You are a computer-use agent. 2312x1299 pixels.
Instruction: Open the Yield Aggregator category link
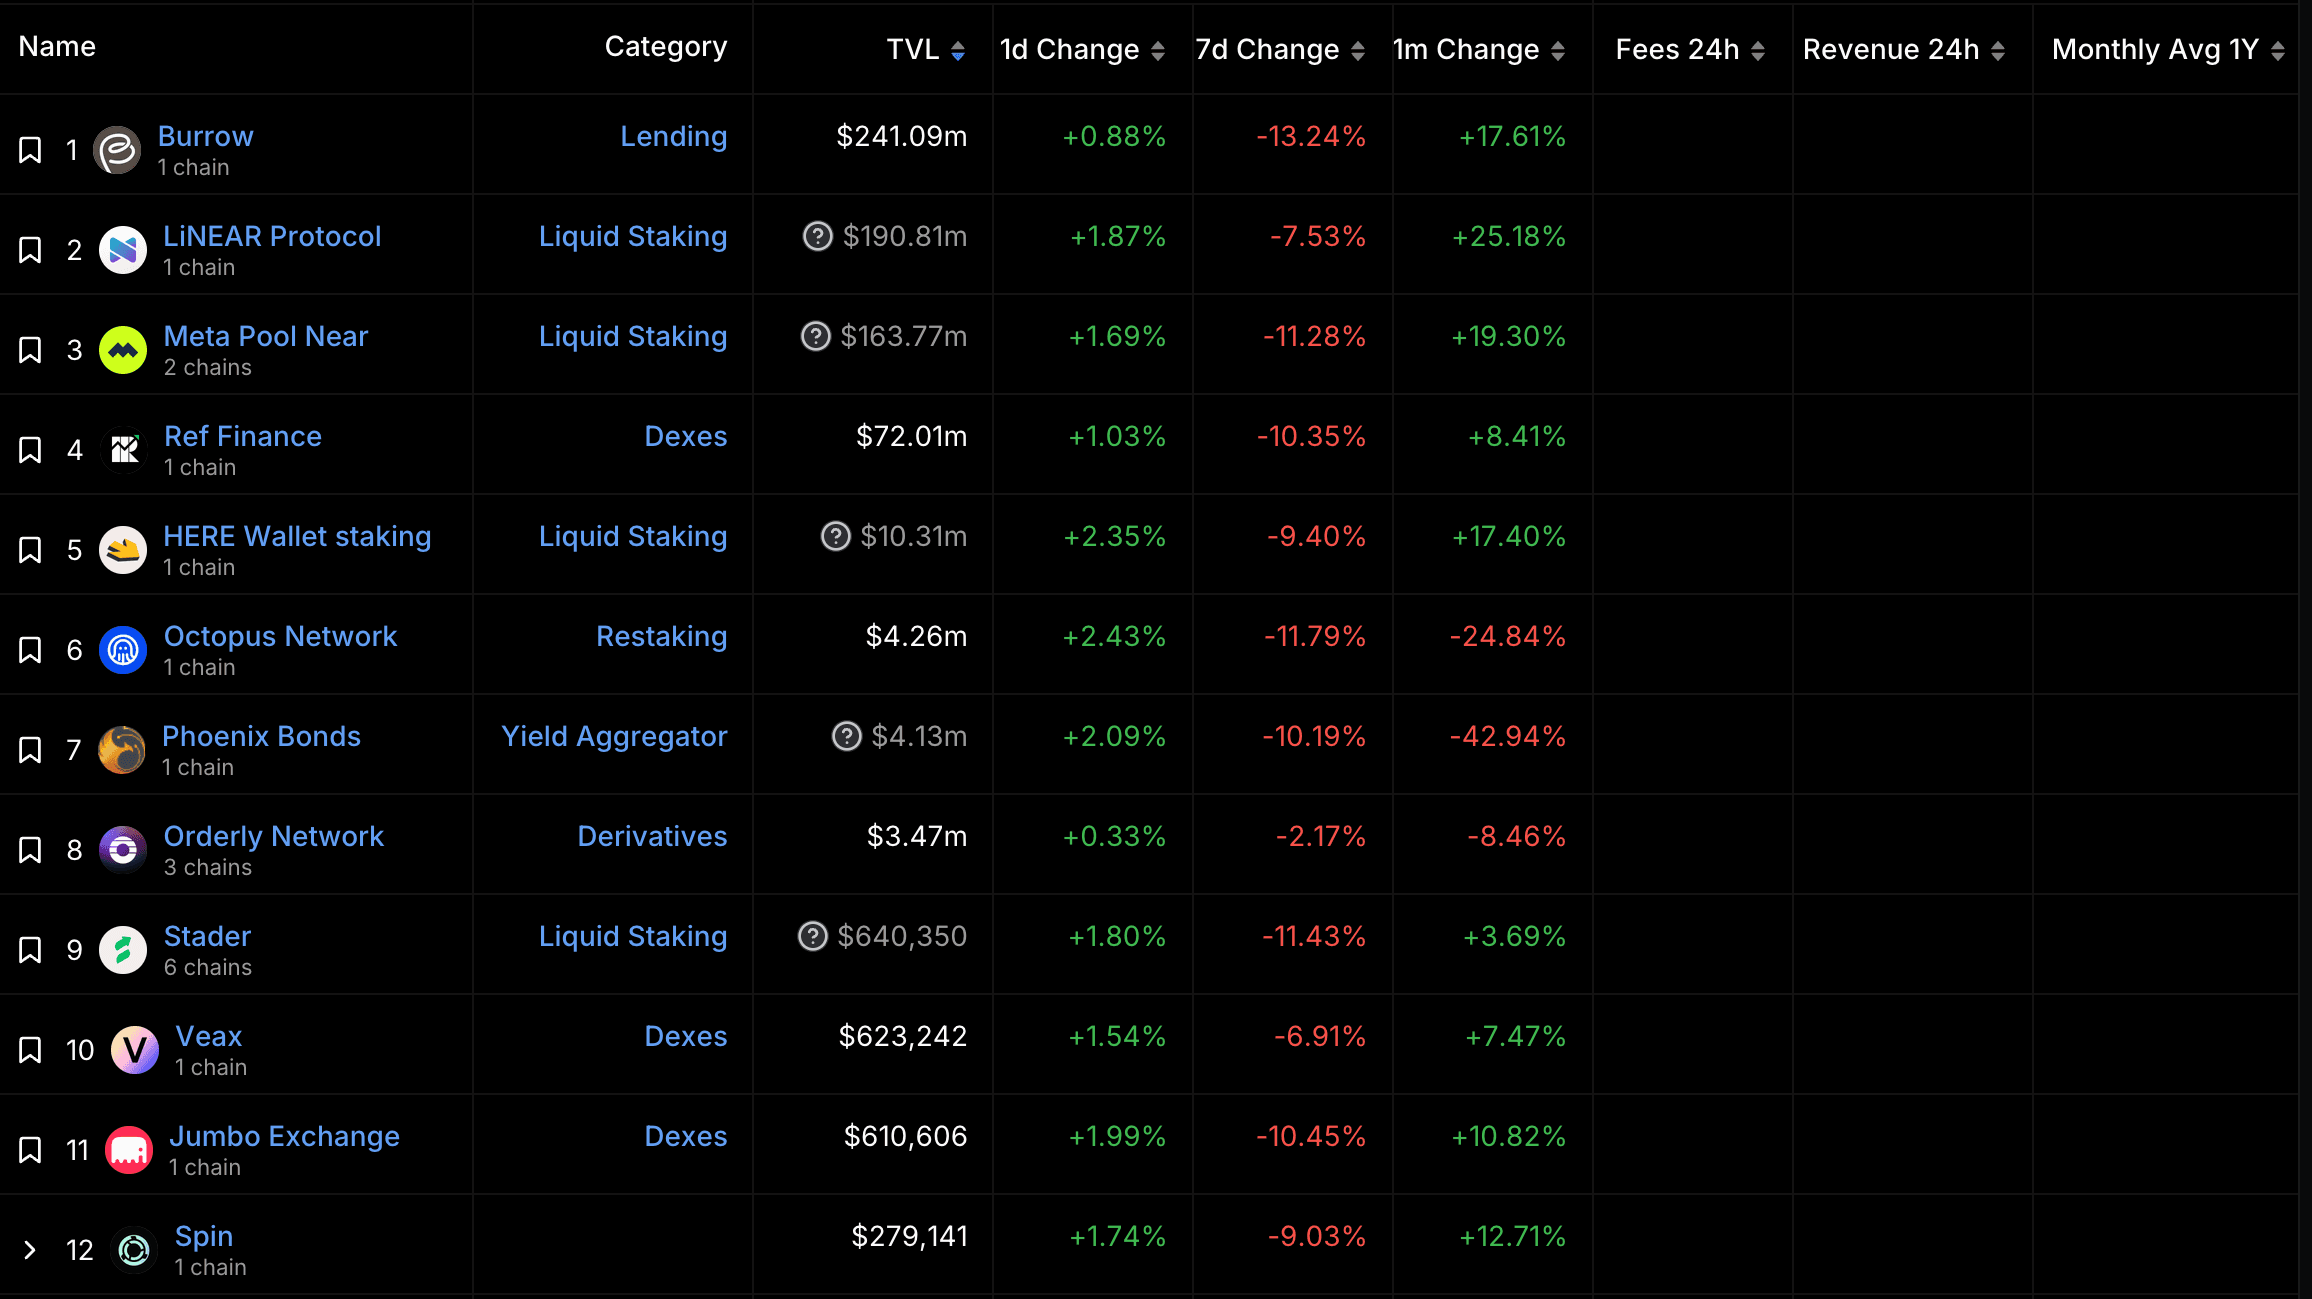(614, 736)
